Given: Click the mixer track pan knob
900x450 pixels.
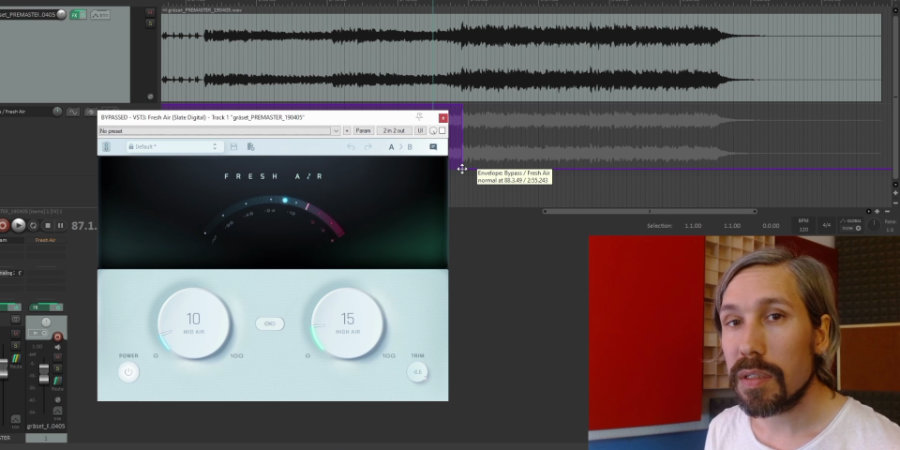Looking at the screenshot, I should click(x=46, y=323).
